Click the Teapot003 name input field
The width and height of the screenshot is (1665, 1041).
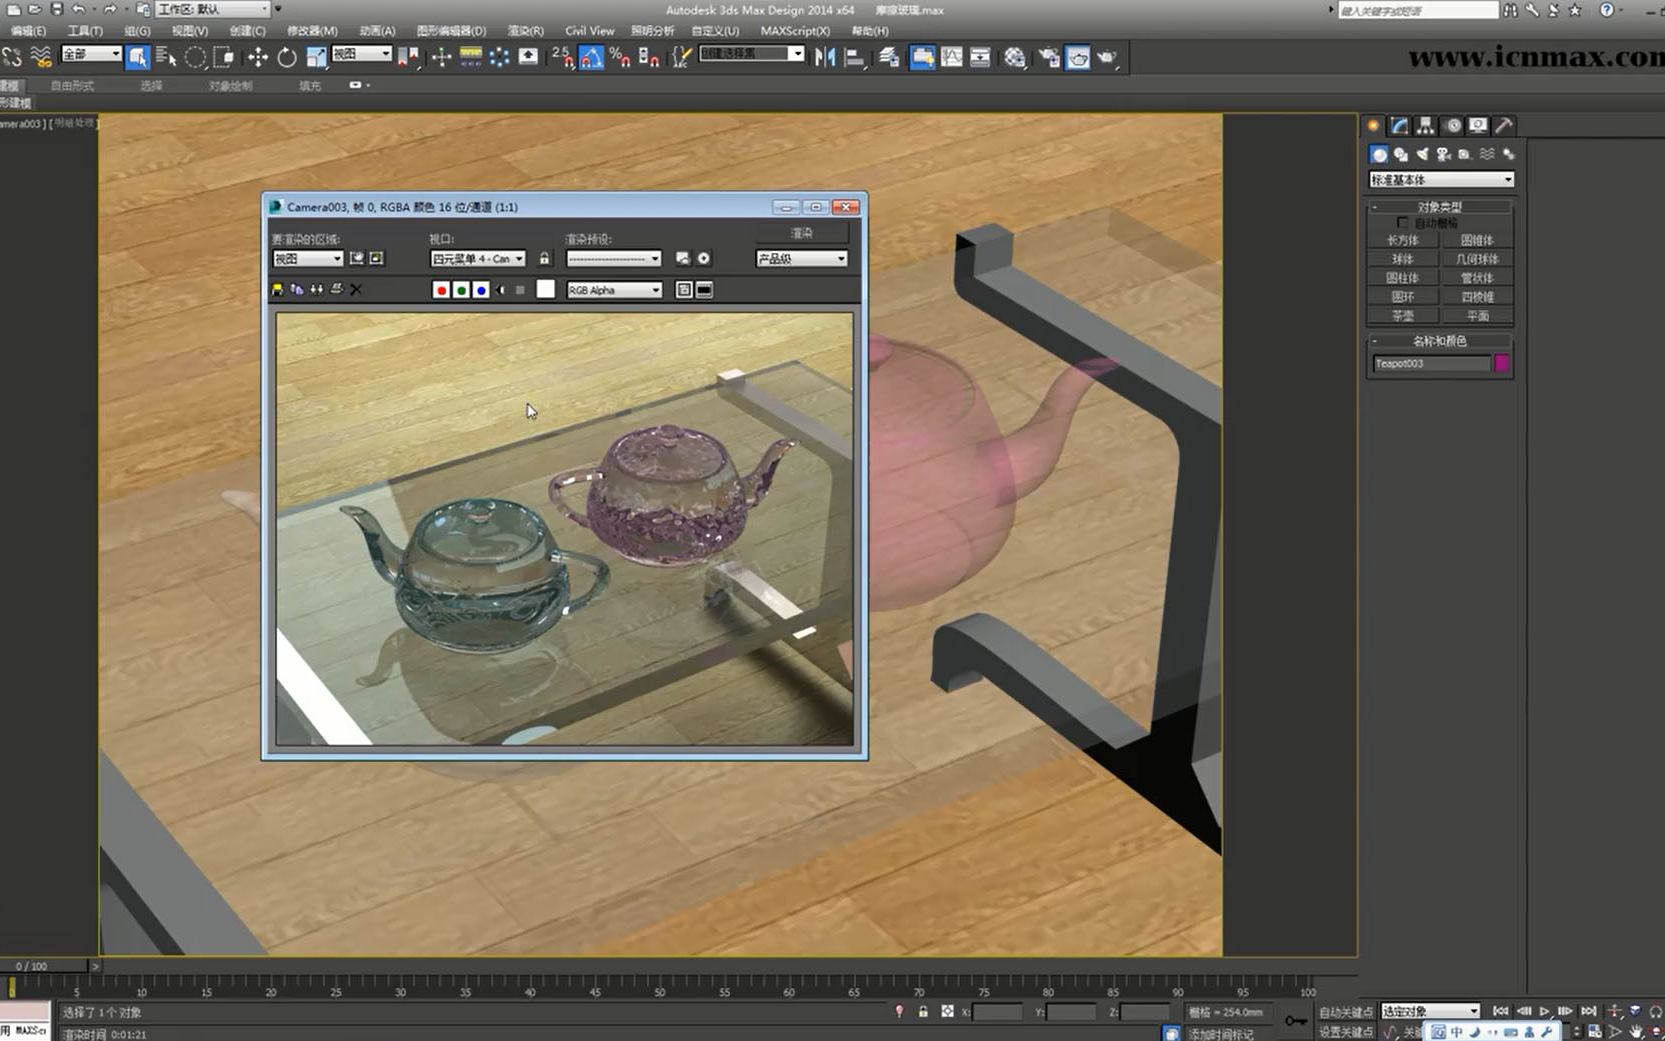(1430, 363)
